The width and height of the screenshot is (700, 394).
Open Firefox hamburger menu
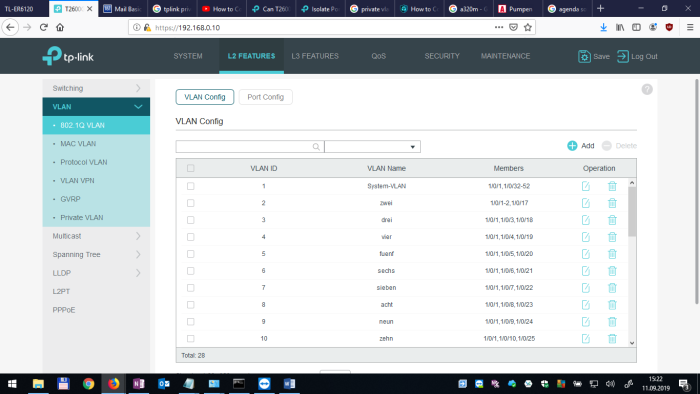pos(690,28)
